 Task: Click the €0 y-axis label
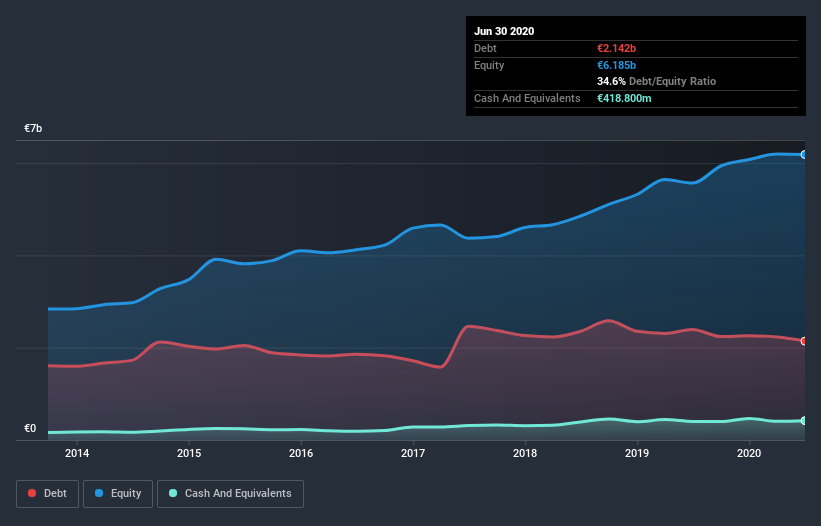30,428
